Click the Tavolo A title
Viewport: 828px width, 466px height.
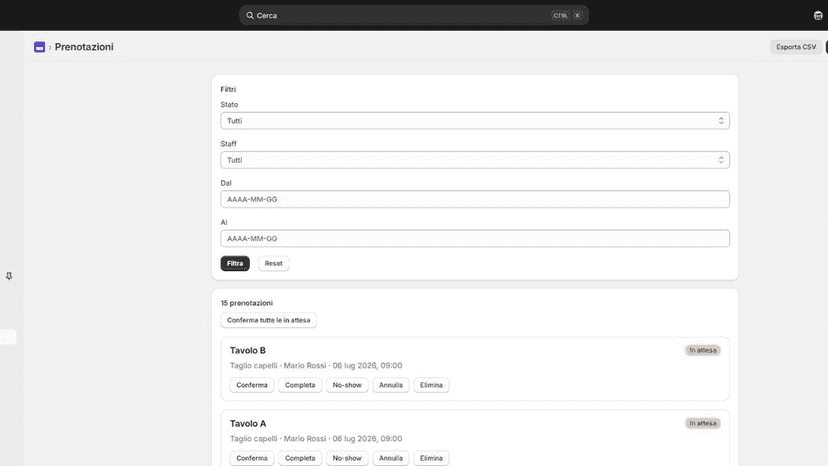pyautogui.click(x=248, y=423)
